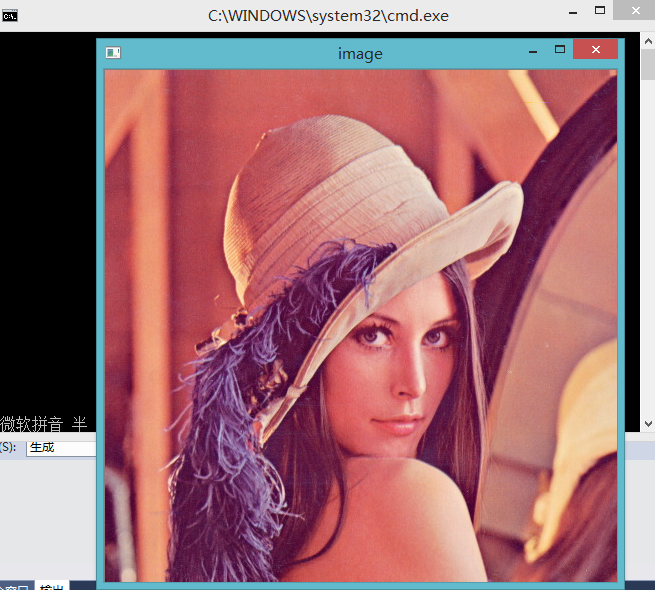
Task: Click the 微软拼音 半 status text in console
Action: coord(43,424)
